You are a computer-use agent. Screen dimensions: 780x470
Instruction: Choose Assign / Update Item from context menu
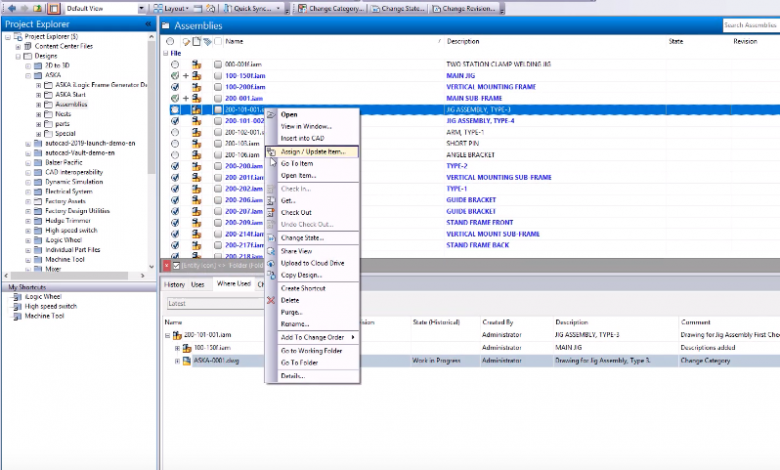pos(312,152)
